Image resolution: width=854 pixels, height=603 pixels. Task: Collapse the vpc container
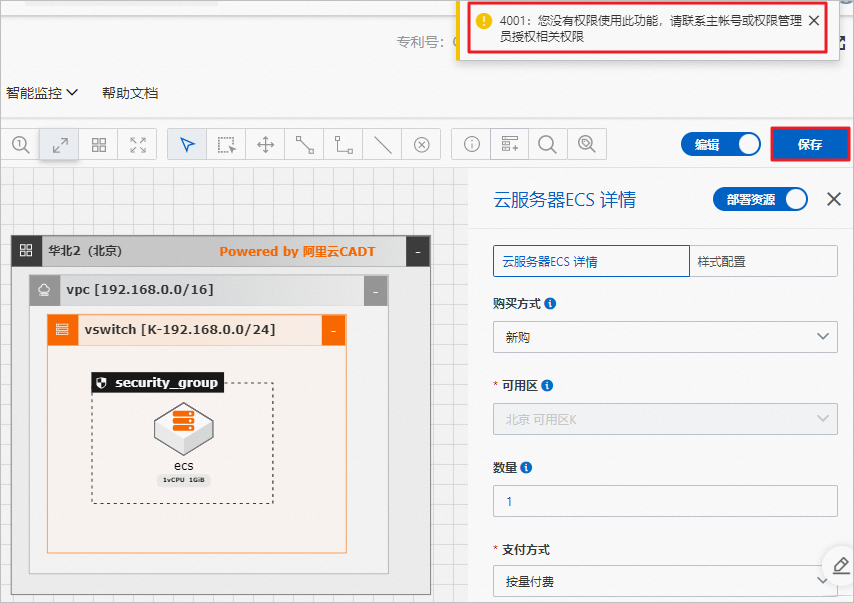[x=375, y=291]
